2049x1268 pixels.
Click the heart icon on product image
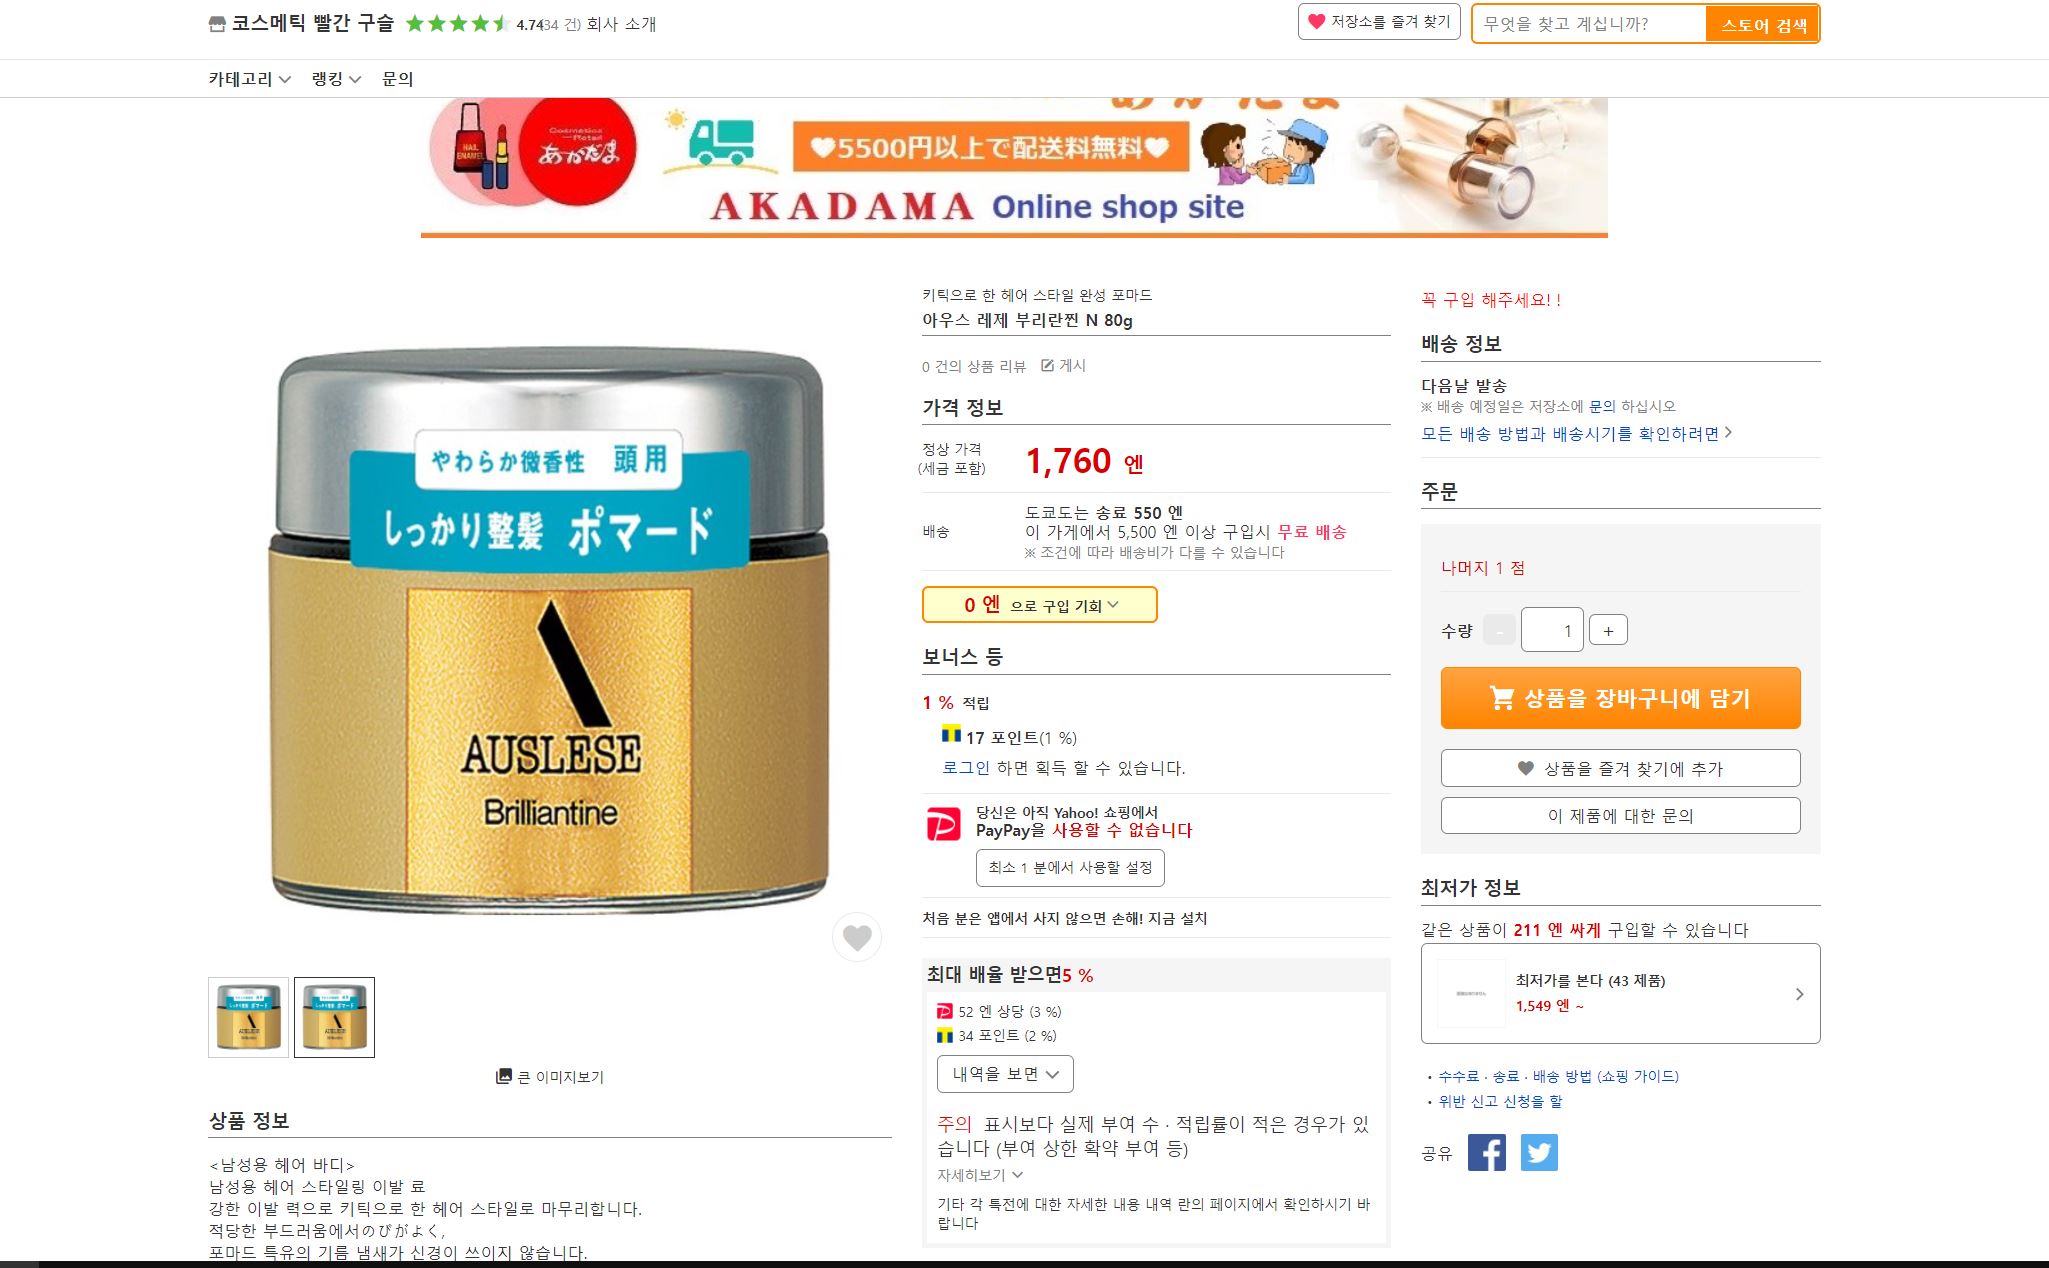coord(857,937)
